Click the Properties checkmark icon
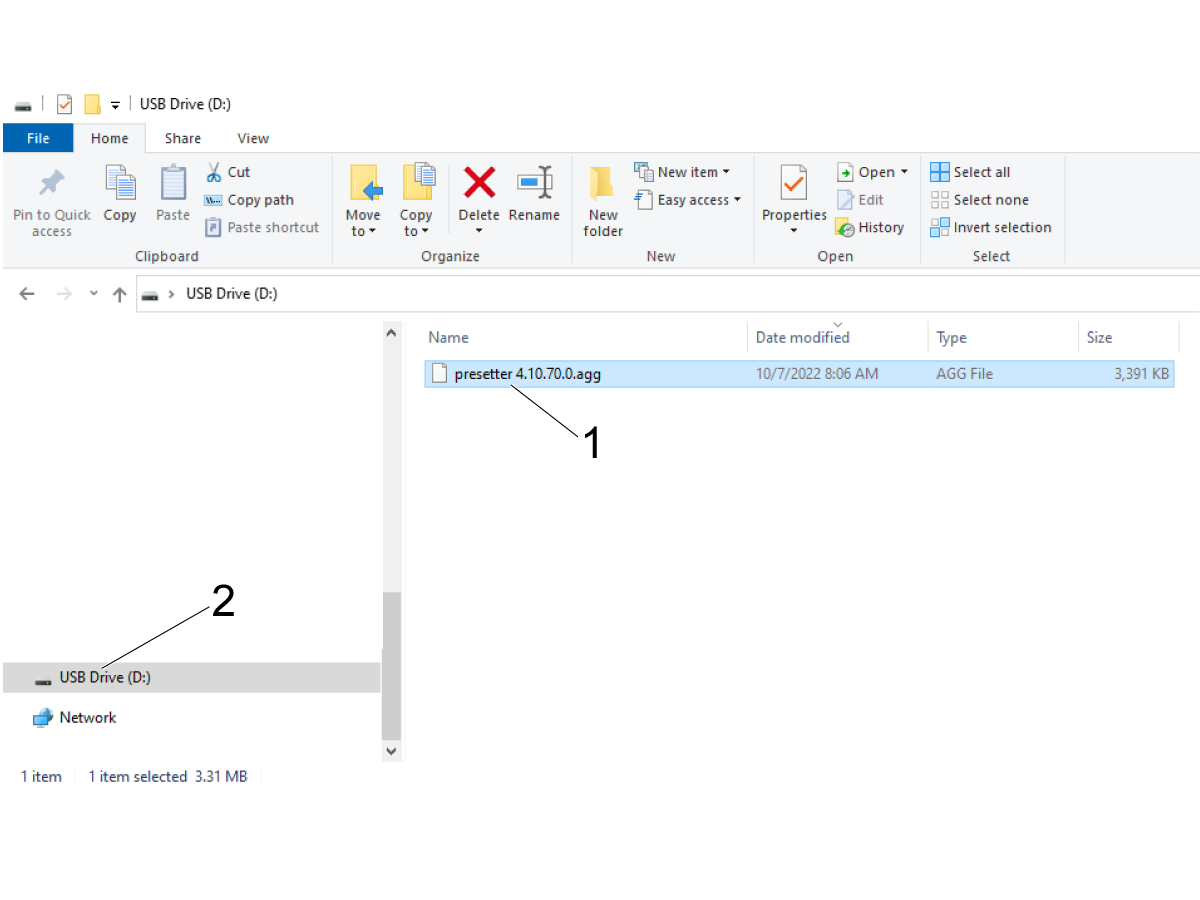 click(794, 184)
